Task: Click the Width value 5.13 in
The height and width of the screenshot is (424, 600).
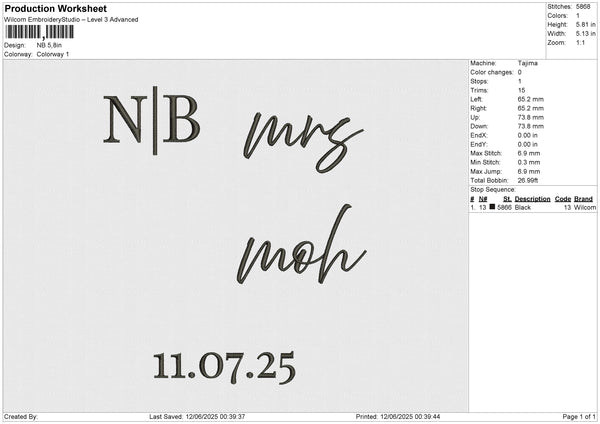Action: [585, 34]
